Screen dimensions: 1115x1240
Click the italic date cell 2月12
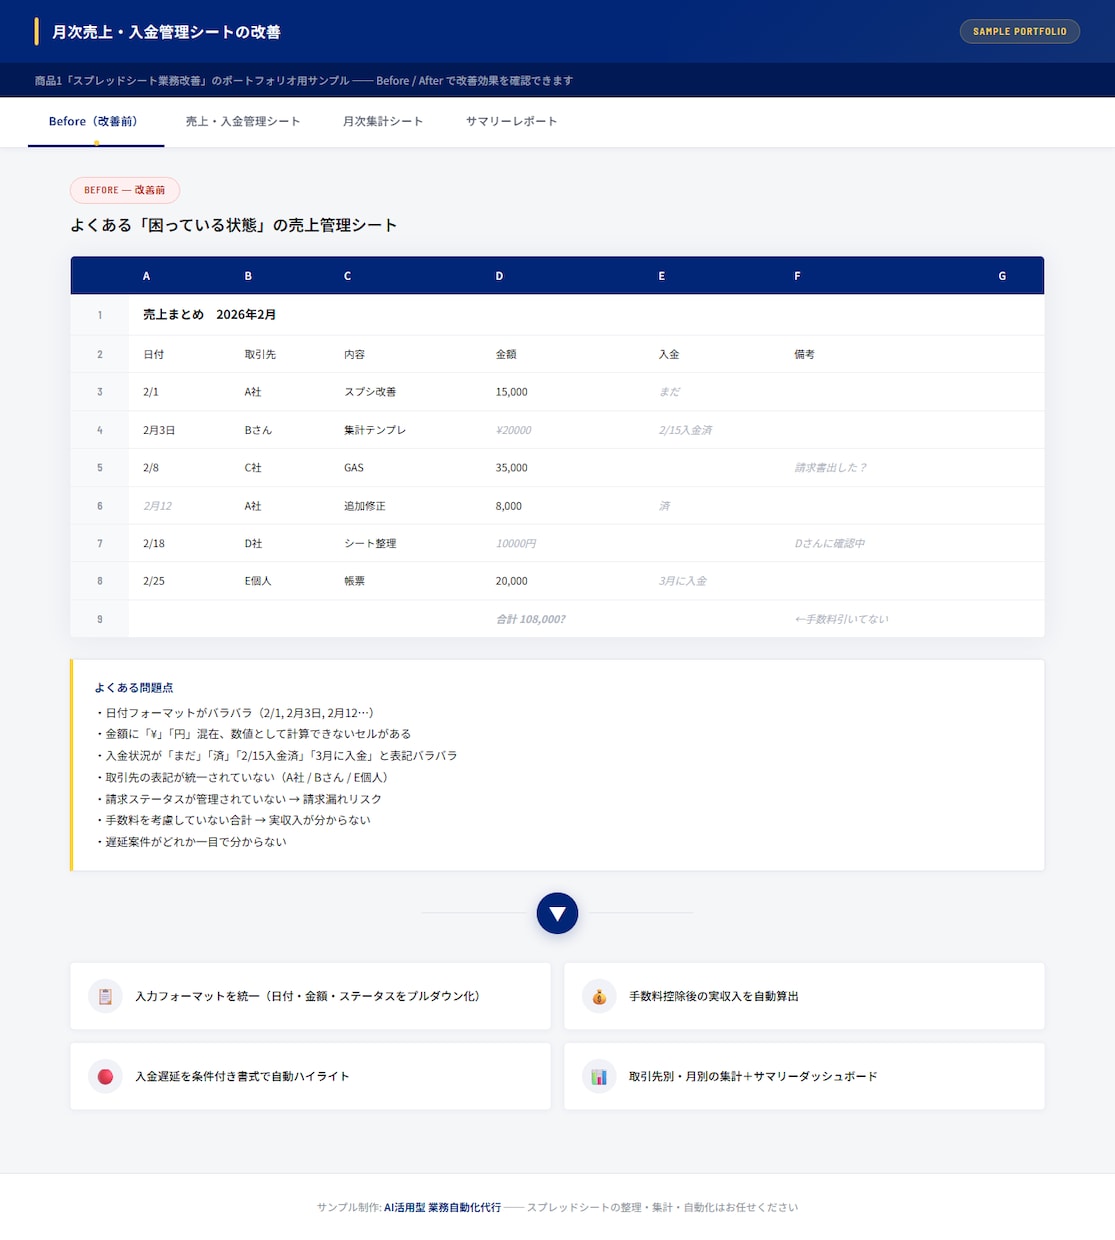pos(158,506)
